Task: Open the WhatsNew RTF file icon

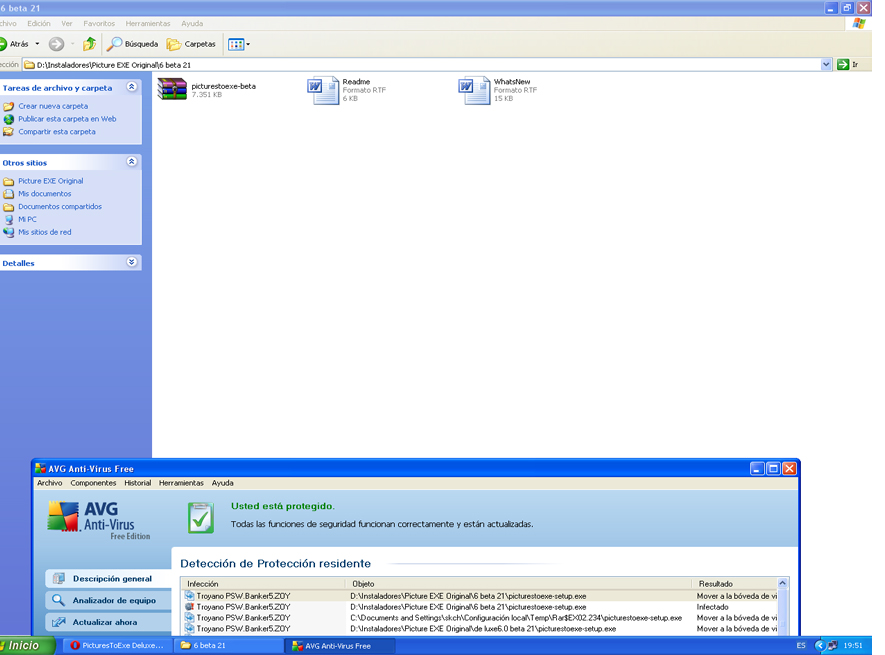Action: 474,90
